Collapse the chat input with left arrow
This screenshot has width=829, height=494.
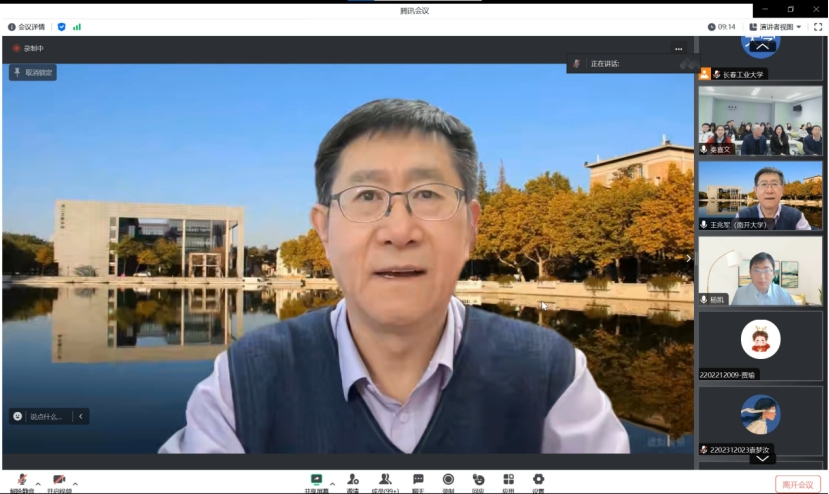[80, 416]
